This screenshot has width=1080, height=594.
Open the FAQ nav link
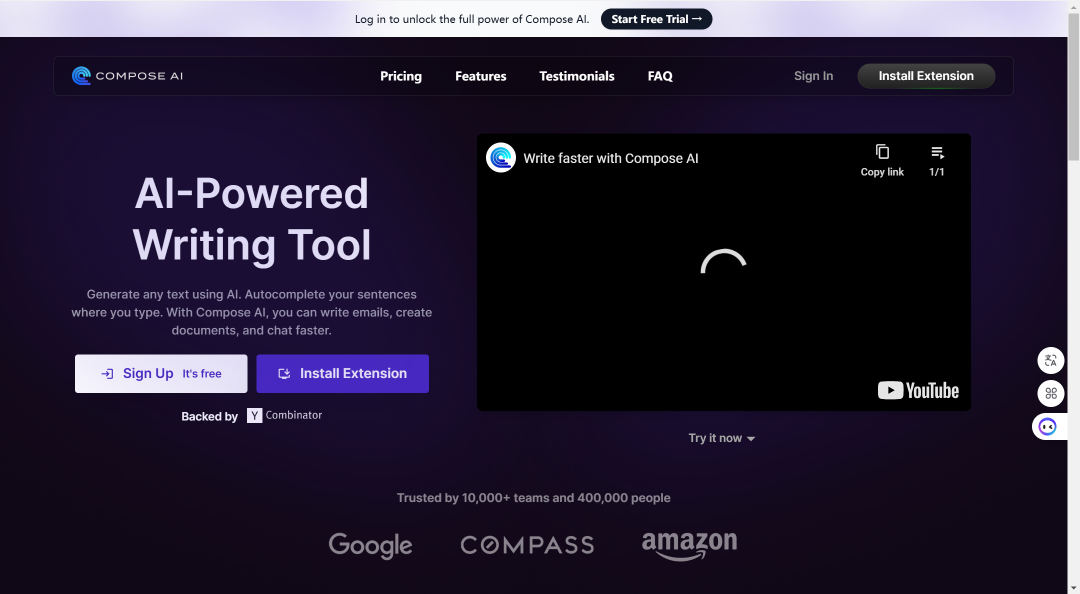tap(660, 76)
